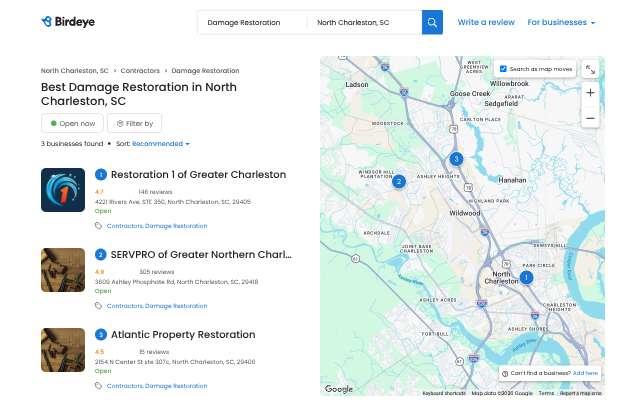The width and height of the screenshot is (640, 400).
Task: Click Write a review link
Action: (x=486, y=22)
